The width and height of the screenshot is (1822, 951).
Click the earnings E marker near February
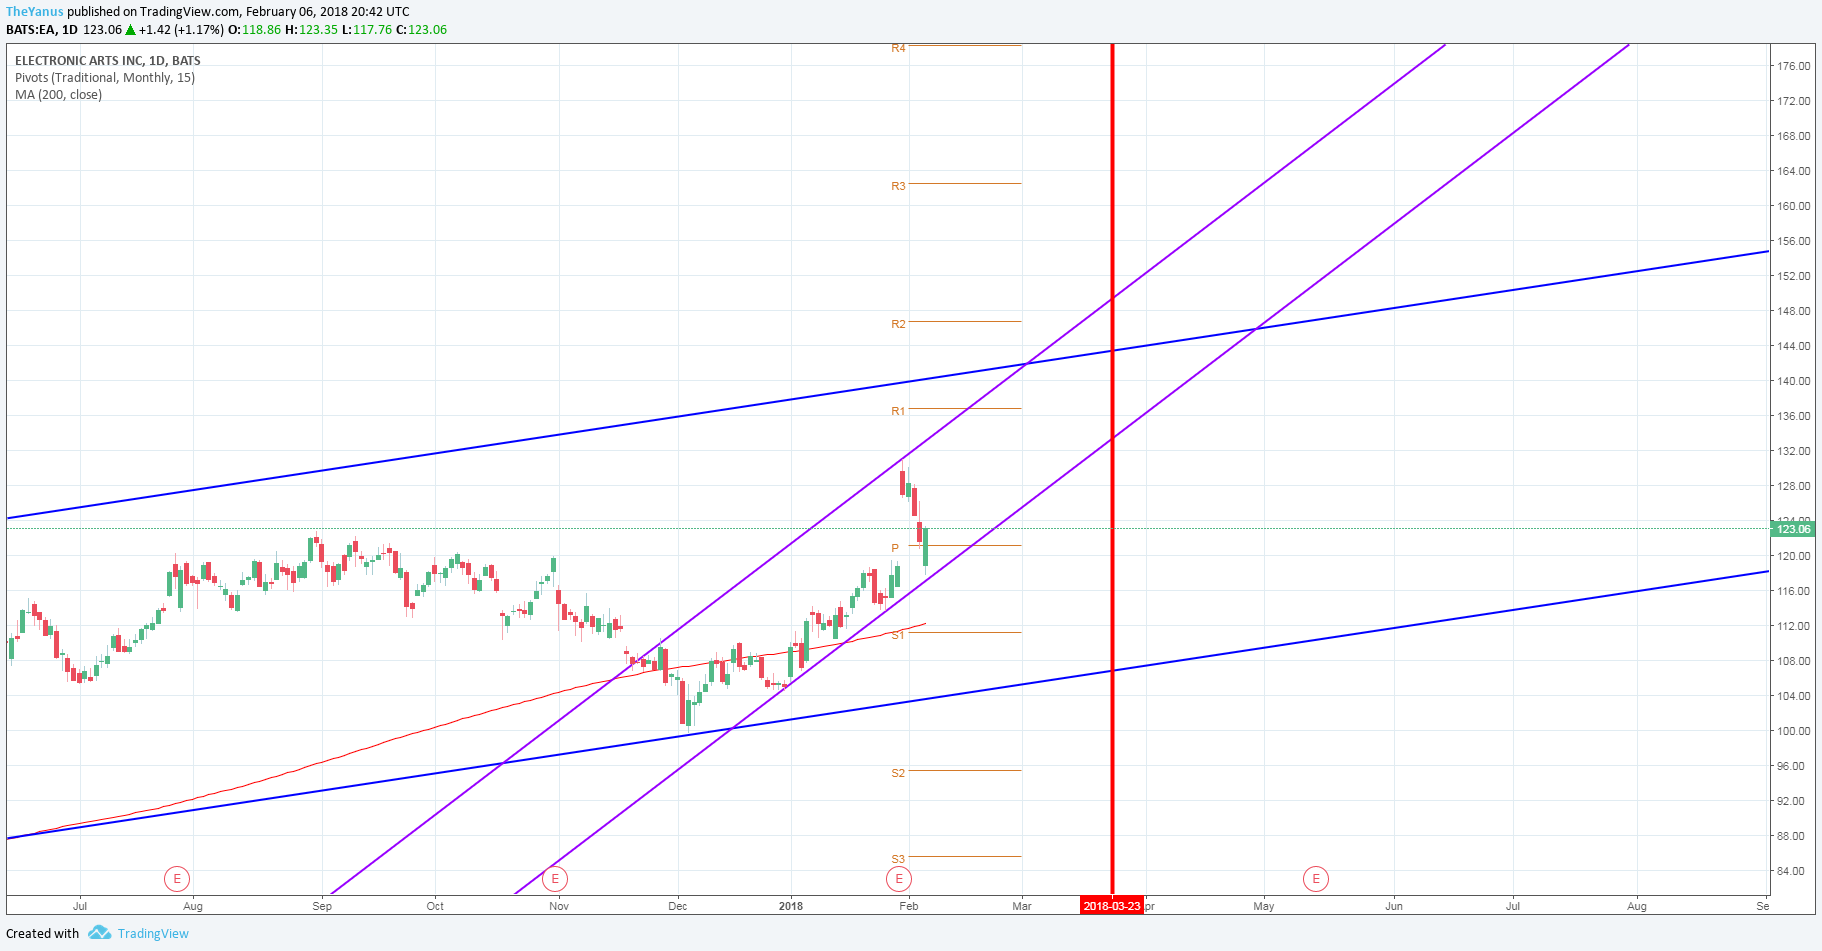[899, 879]
